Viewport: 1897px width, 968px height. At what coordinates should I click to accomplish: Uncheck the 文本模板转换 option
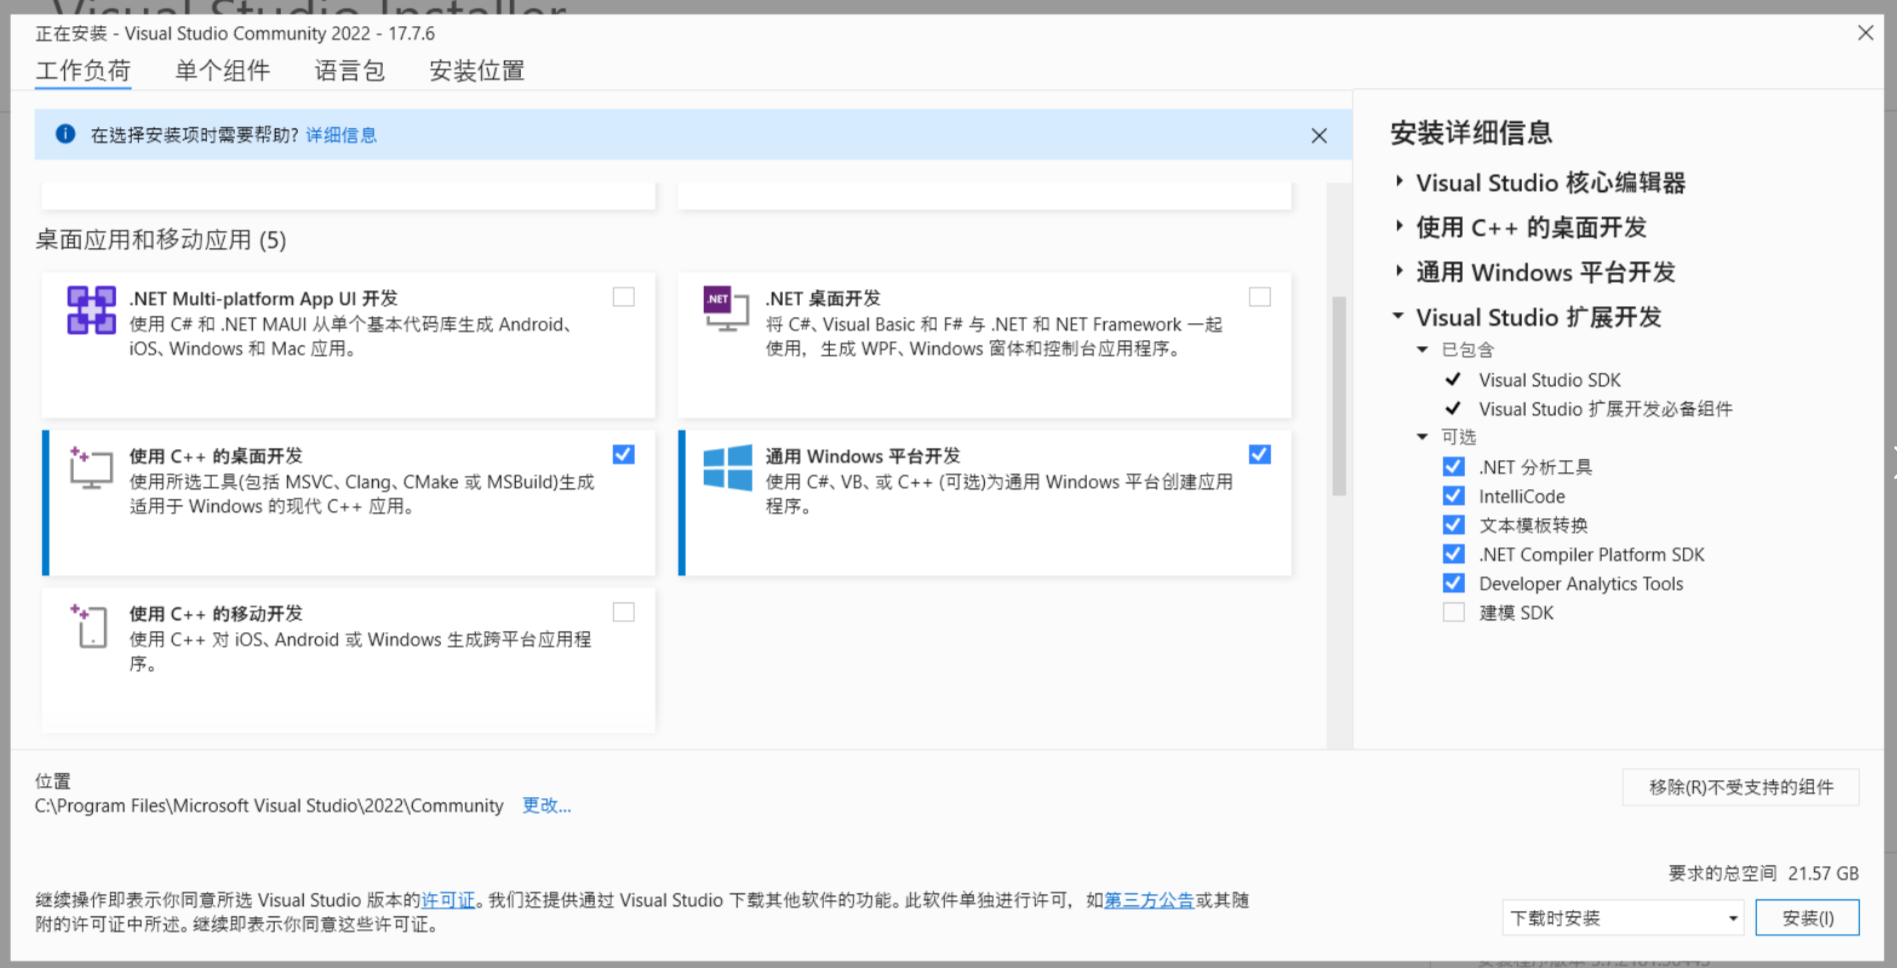(1453, 525)
